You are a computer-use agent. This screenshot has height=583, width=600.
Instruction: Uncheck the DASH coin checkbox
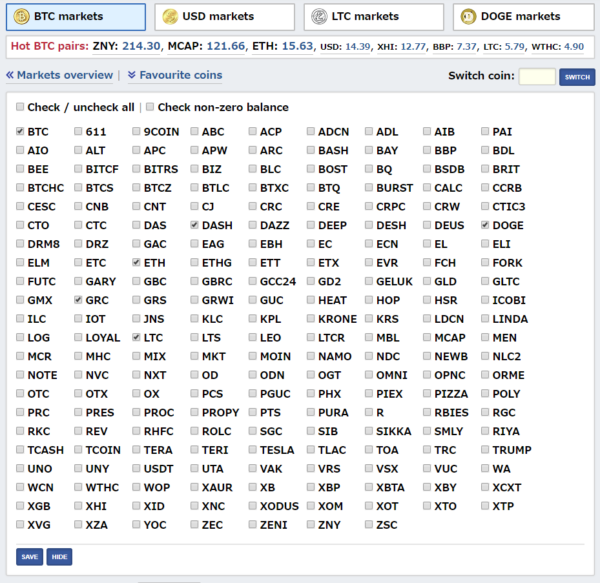point(194,225)
